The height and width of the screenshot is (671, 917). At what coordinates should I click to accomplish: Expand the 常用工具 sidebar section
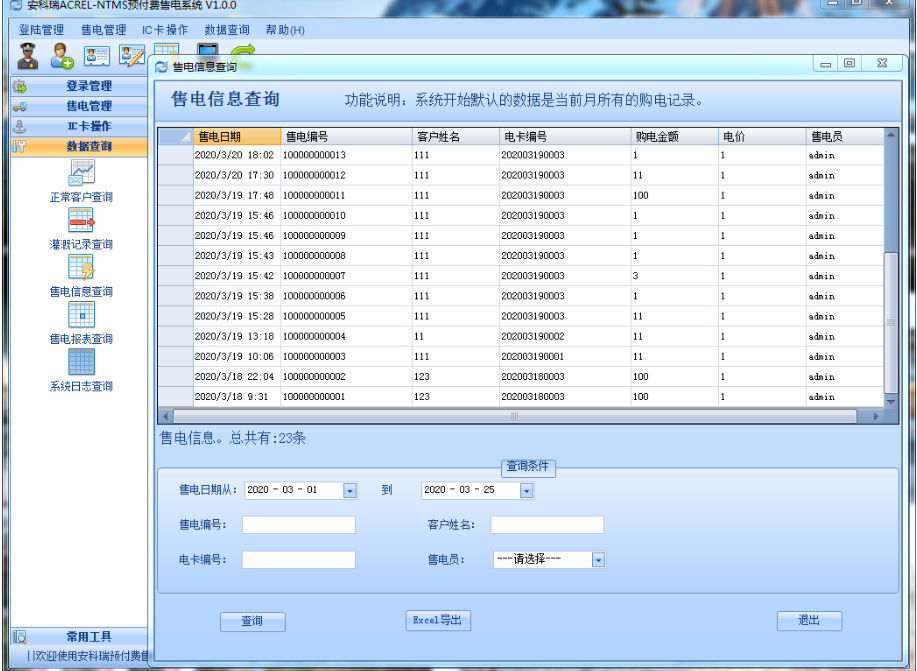coord(80,636)
